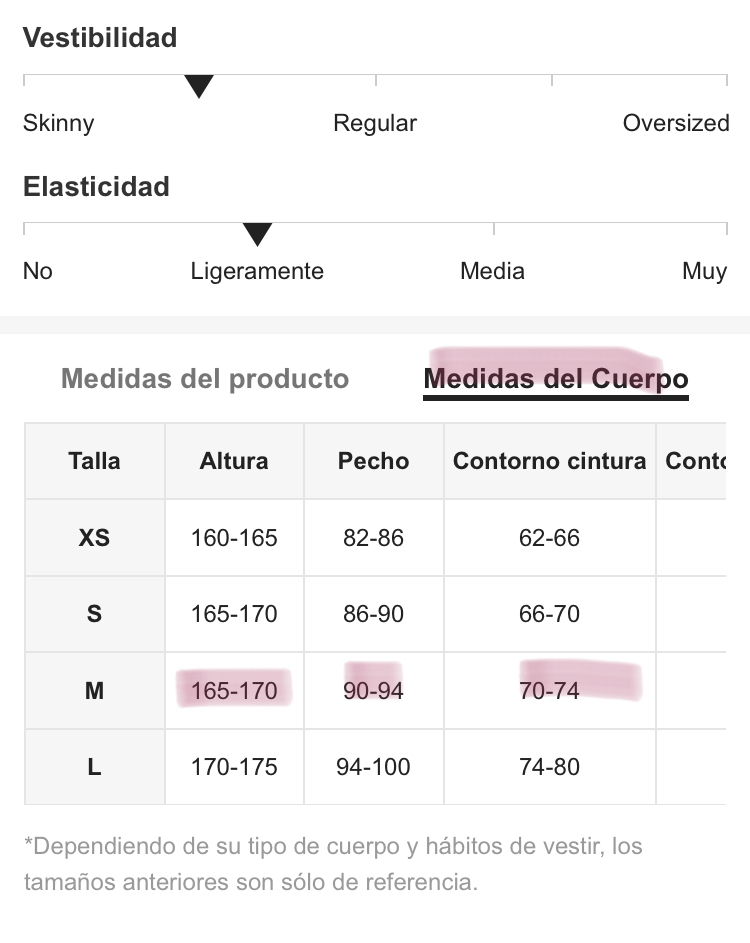This screenshot has width=750, height=943.
Task: Click the Vestibilidad slider triangle marker
Action: (199, 86)
